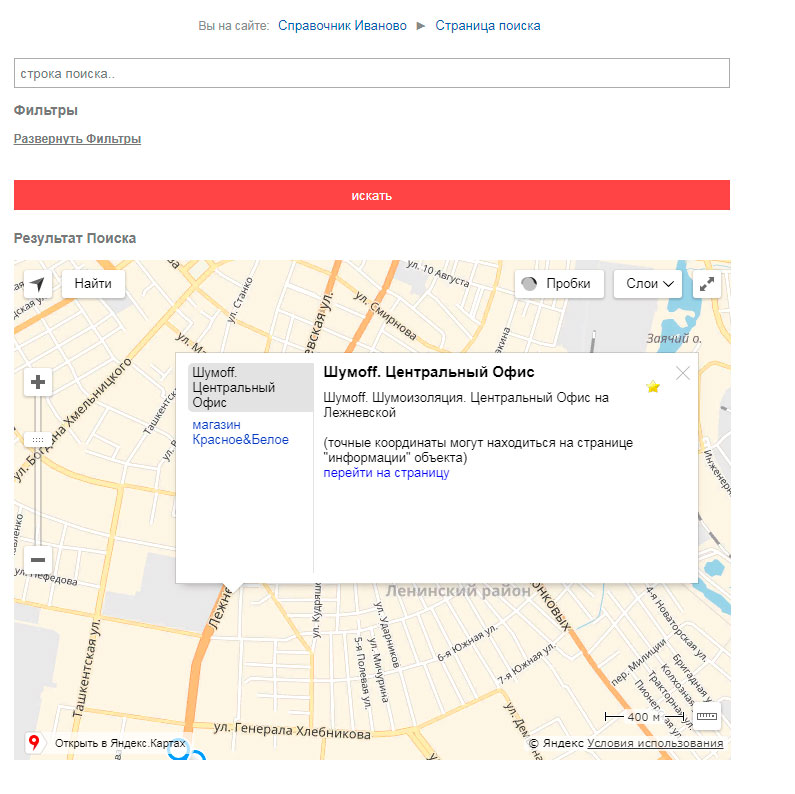Click the red Yandex Maps pin icon
Viewport: 795px width, 794px height.
tap(34, 743)
